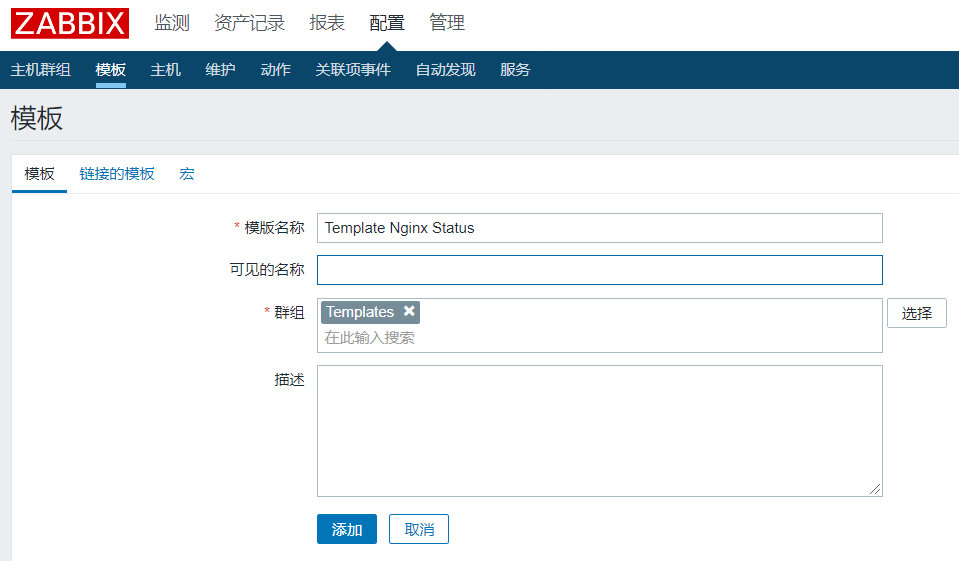Go to 主机 submenu
The width and height of the screenshot is (959, 561).
tap(166, 70)
